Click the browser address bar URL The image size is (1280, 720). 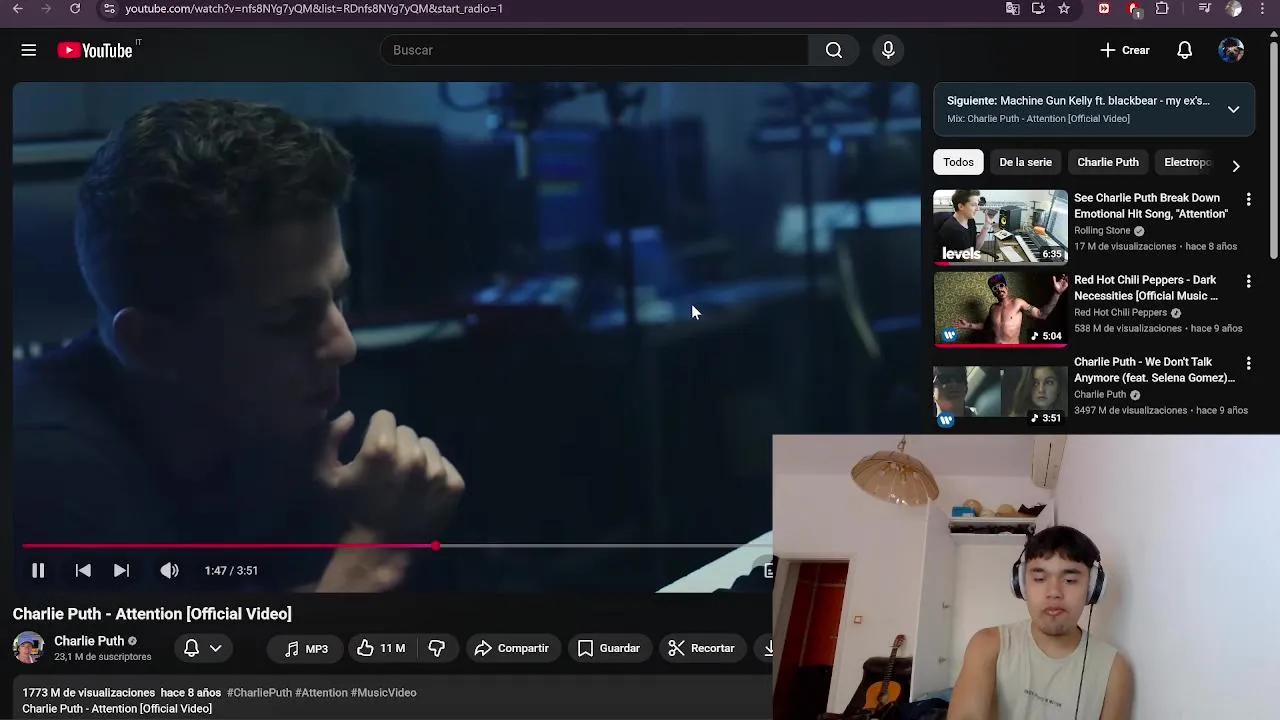click(x=314, y=9)
